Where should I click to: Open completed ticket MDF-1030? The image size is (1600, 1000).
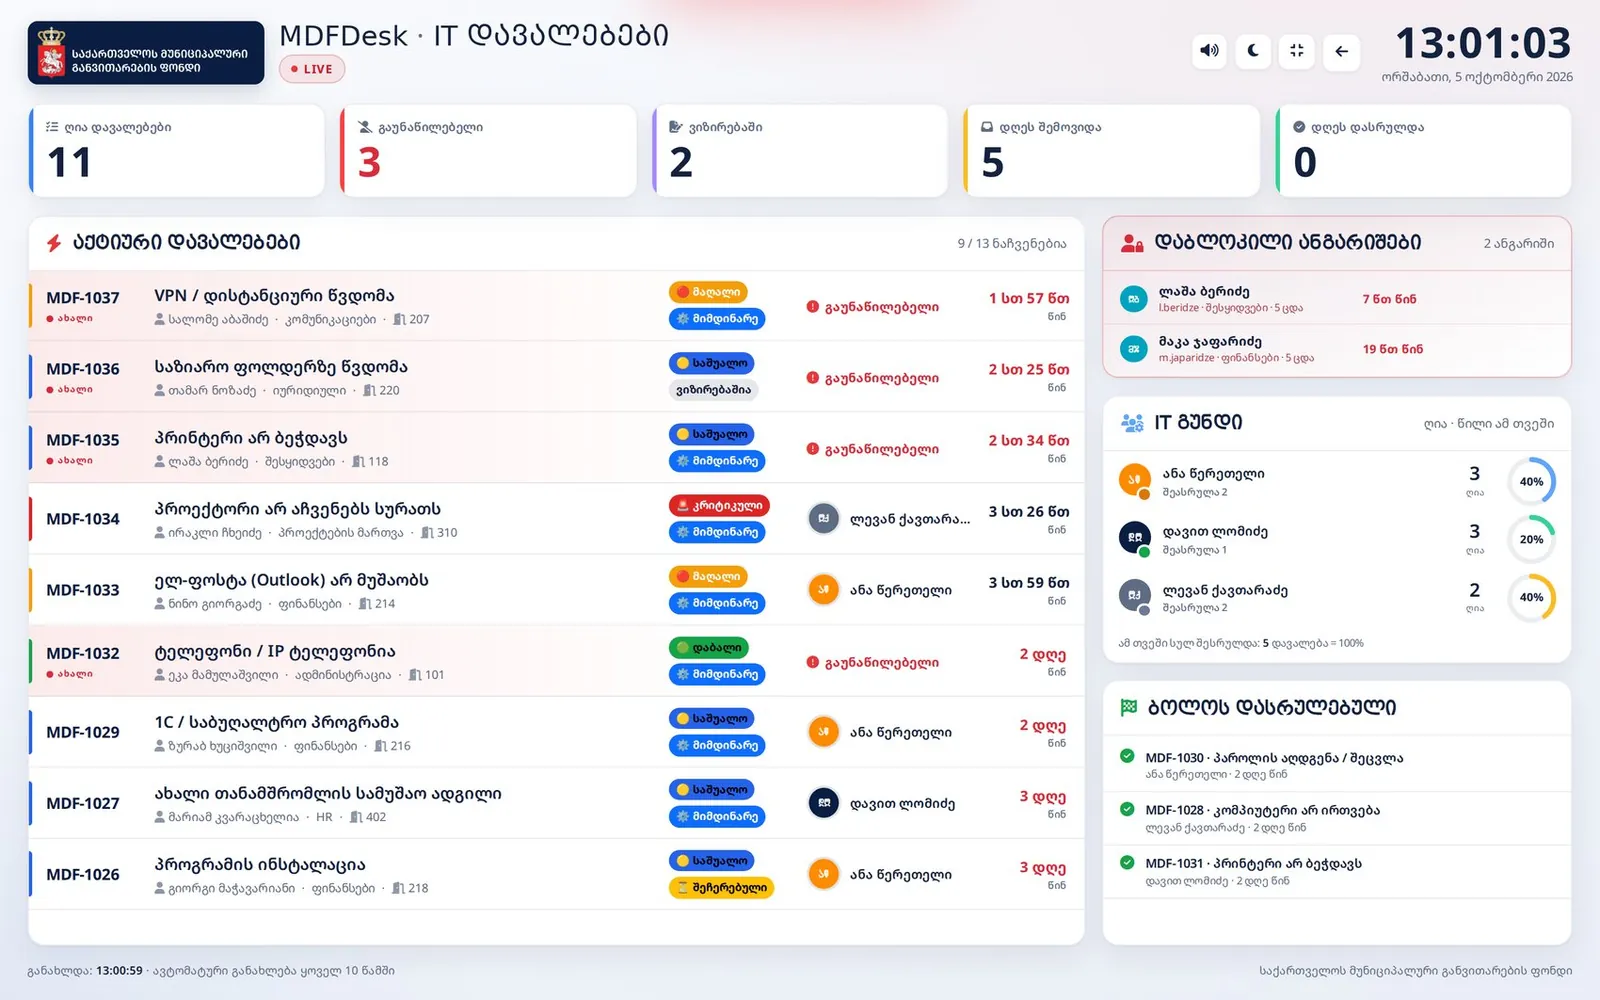pyautogui.click(x=1337, y=765)
